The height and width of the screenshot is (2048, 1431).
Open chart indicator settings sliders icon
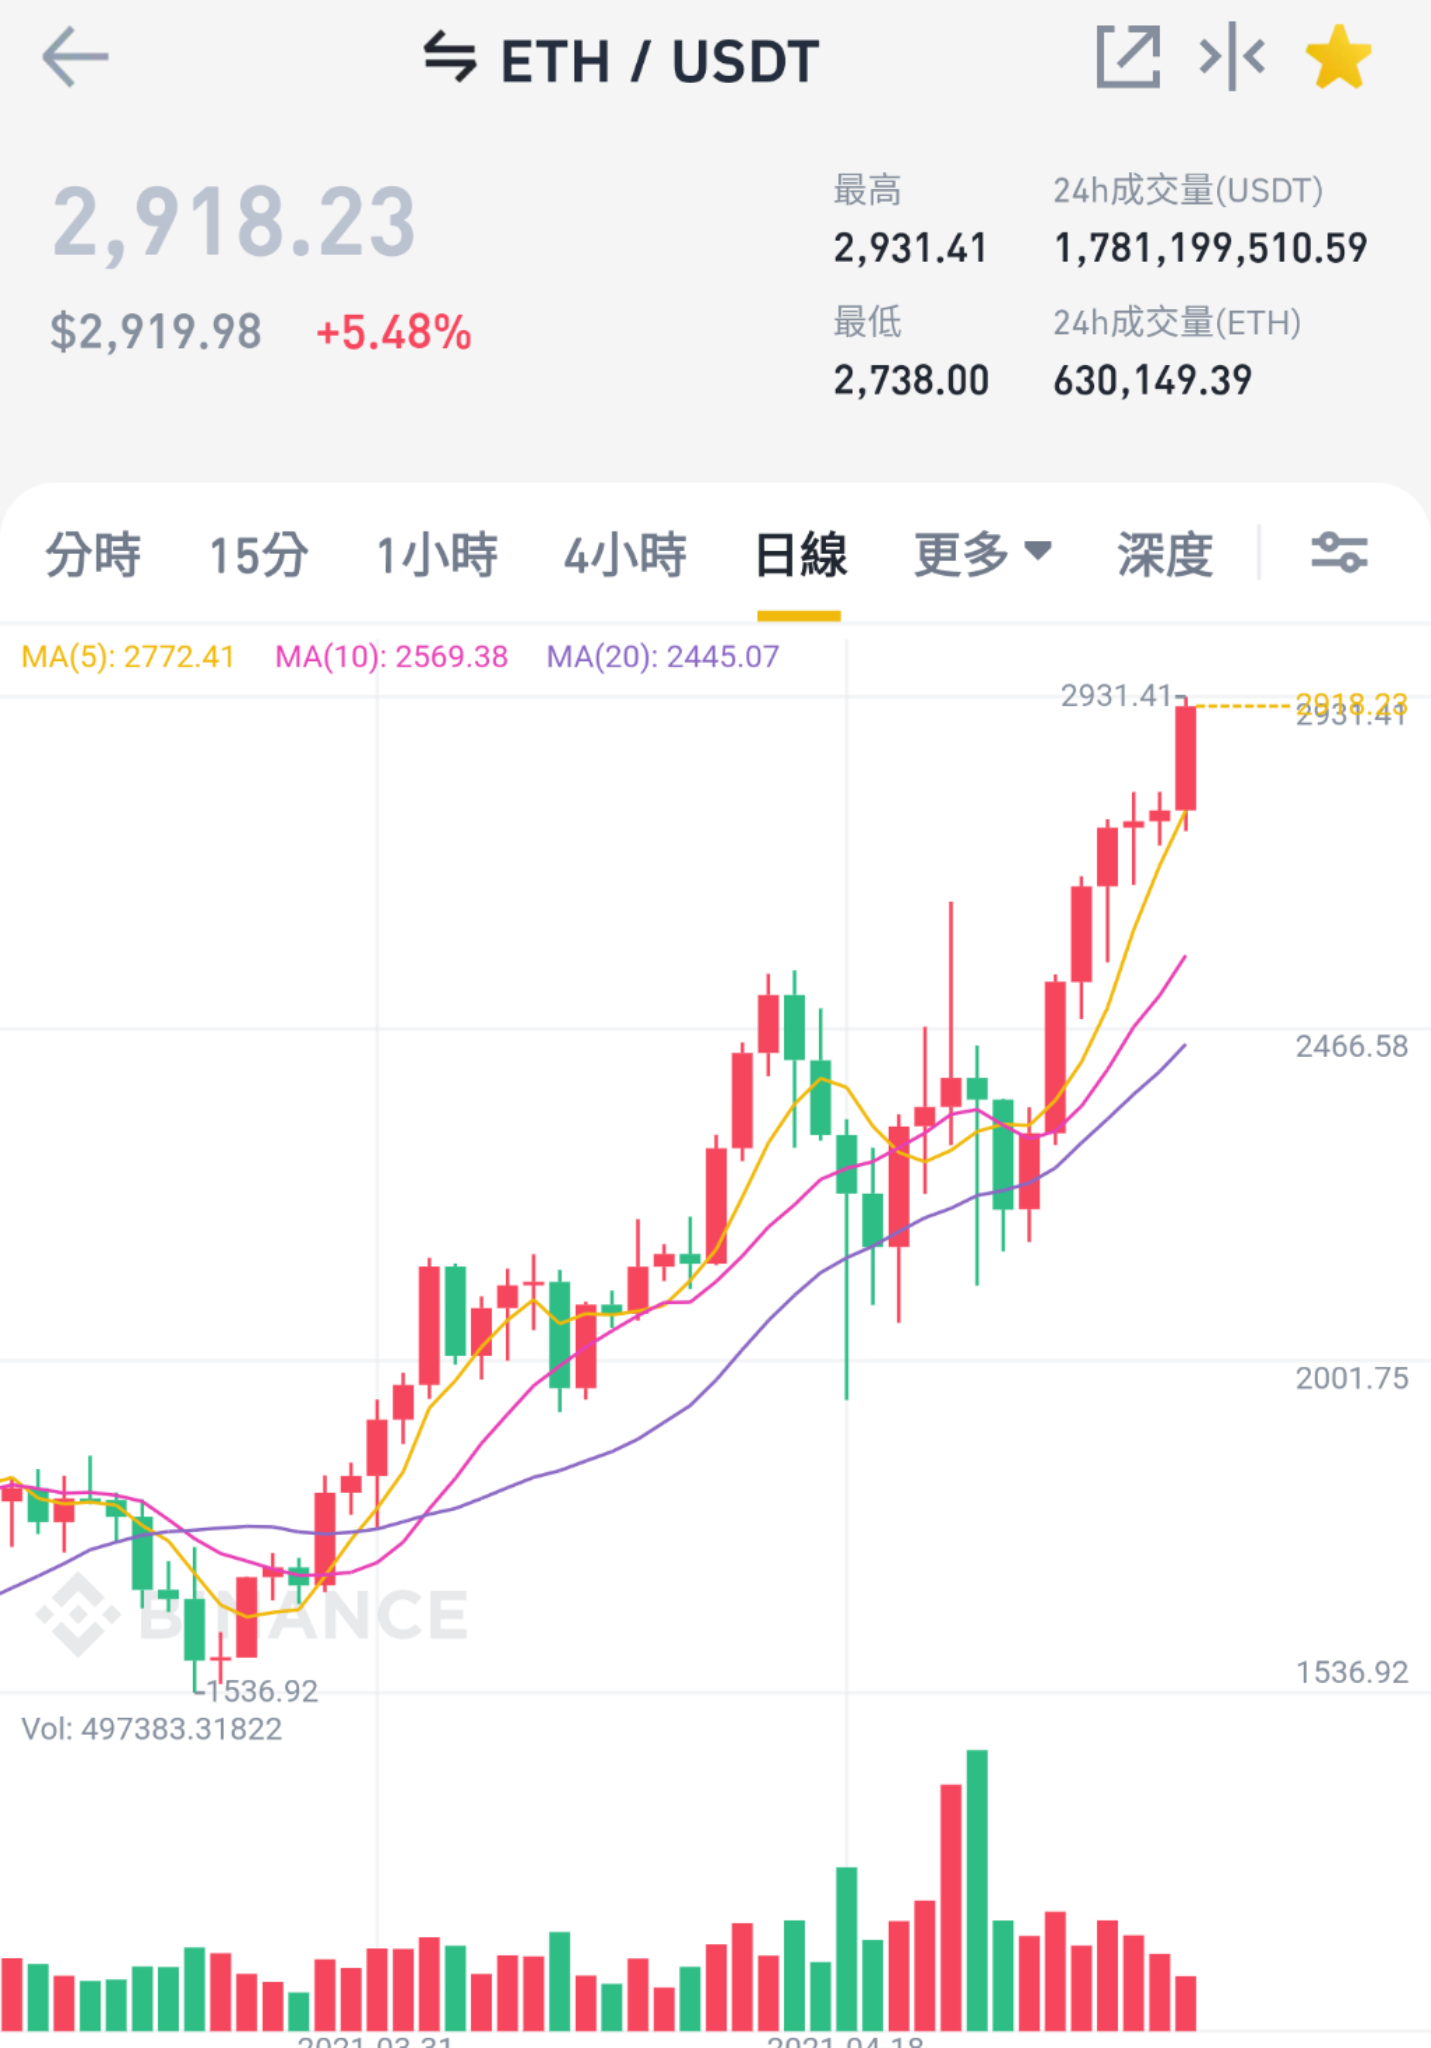(x=1339, y=552)
